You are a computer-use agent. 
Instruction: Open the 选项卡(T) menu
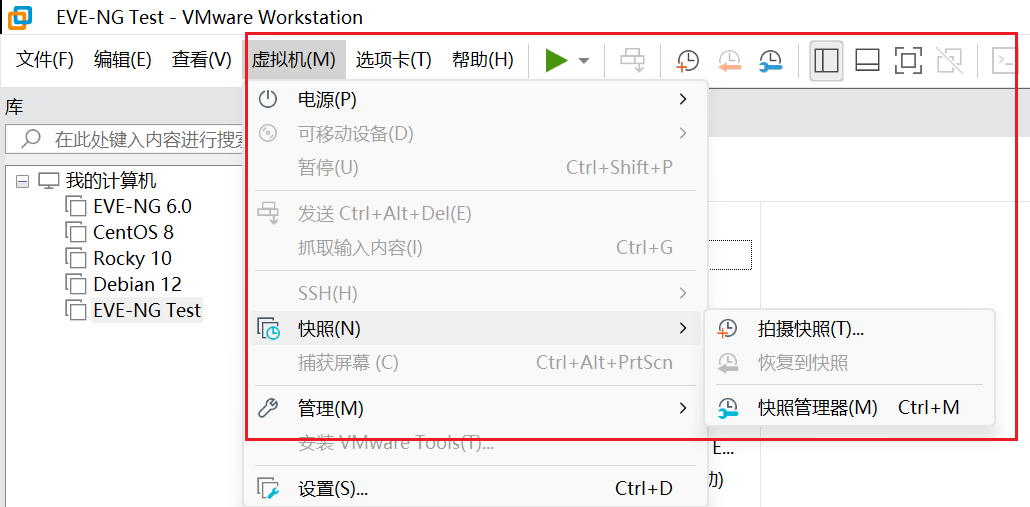(x=393, y=60)
